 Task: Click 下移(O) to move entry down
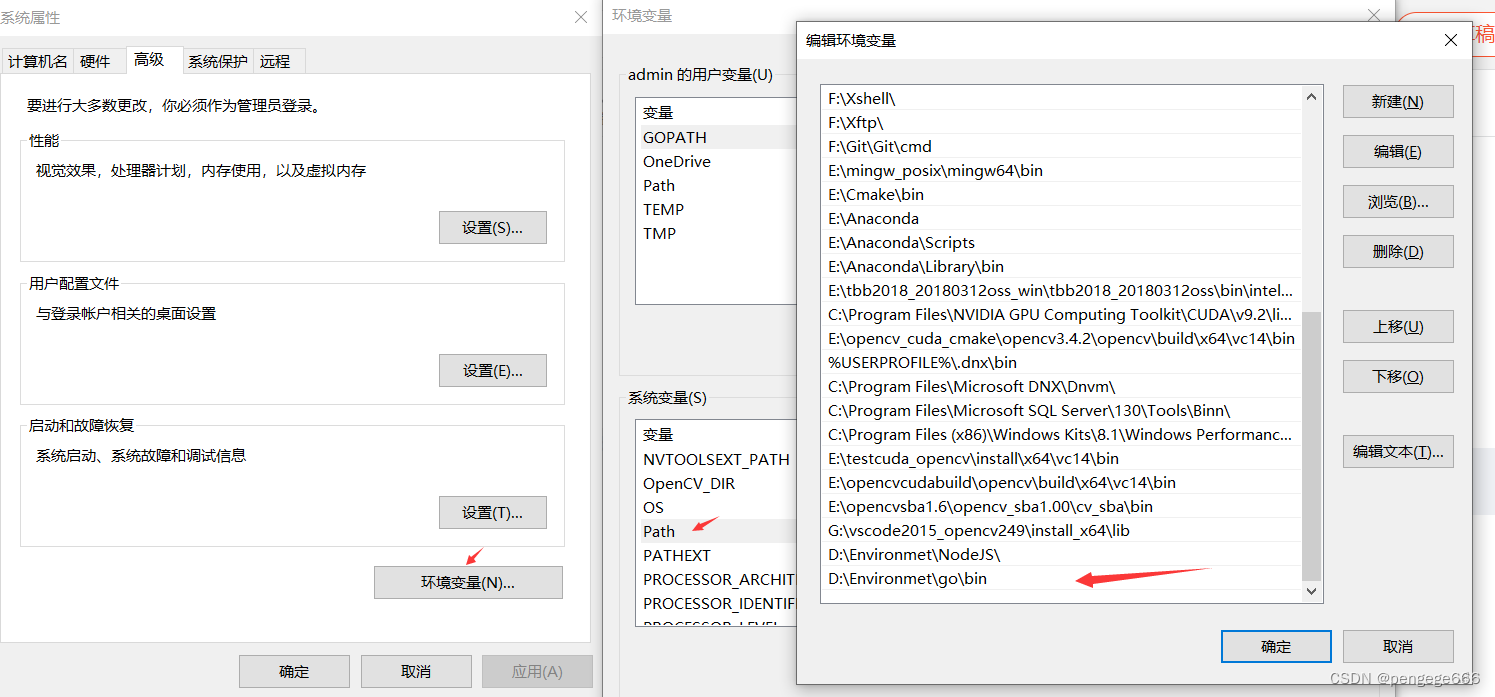point(1398,376)
